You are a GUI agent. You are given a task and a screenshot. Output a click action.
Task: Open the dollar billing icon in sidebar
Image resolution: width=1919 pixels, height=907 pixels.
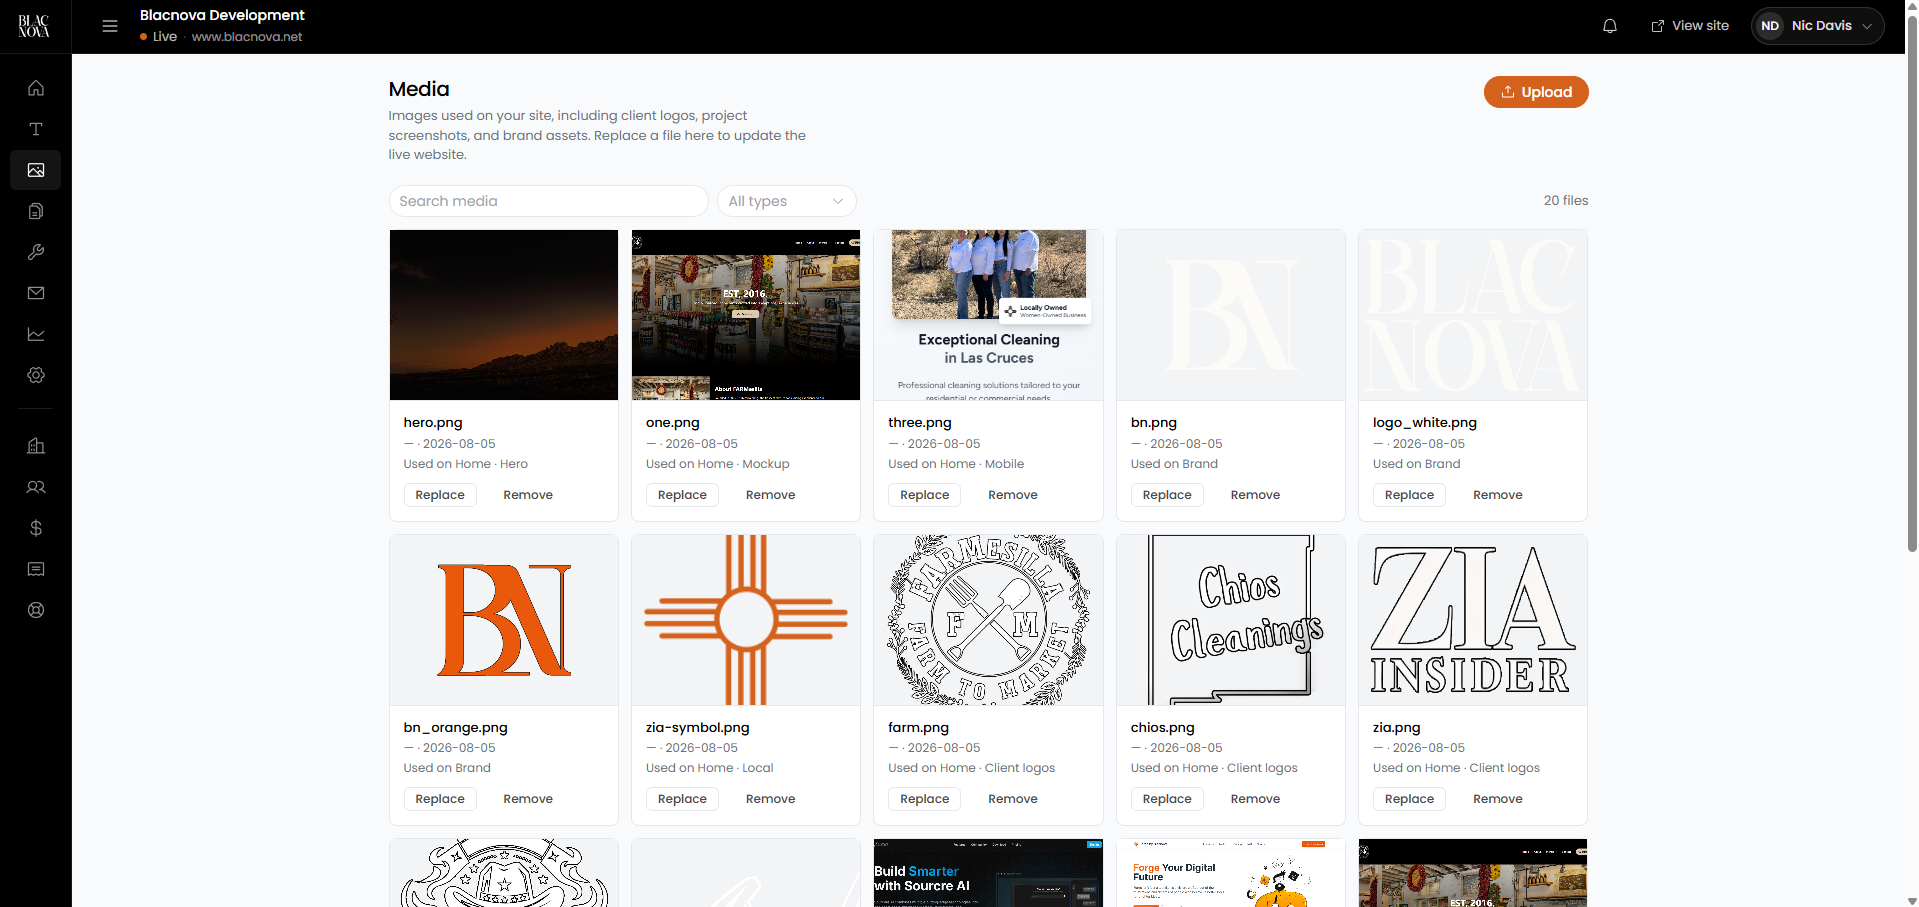36,528
